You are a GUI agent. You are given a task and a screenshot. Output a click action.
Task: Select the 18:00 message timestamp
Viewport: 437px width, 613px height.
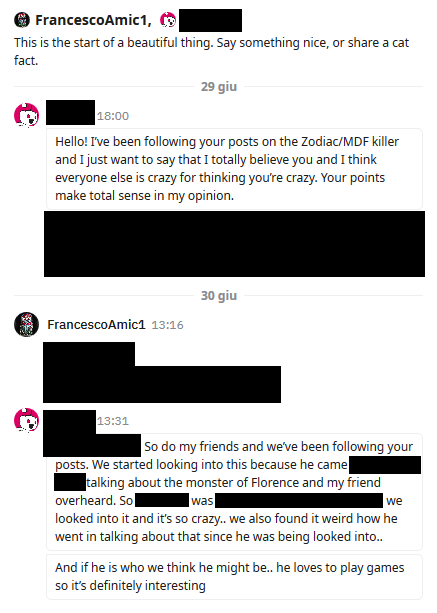[x=113, y=116]
